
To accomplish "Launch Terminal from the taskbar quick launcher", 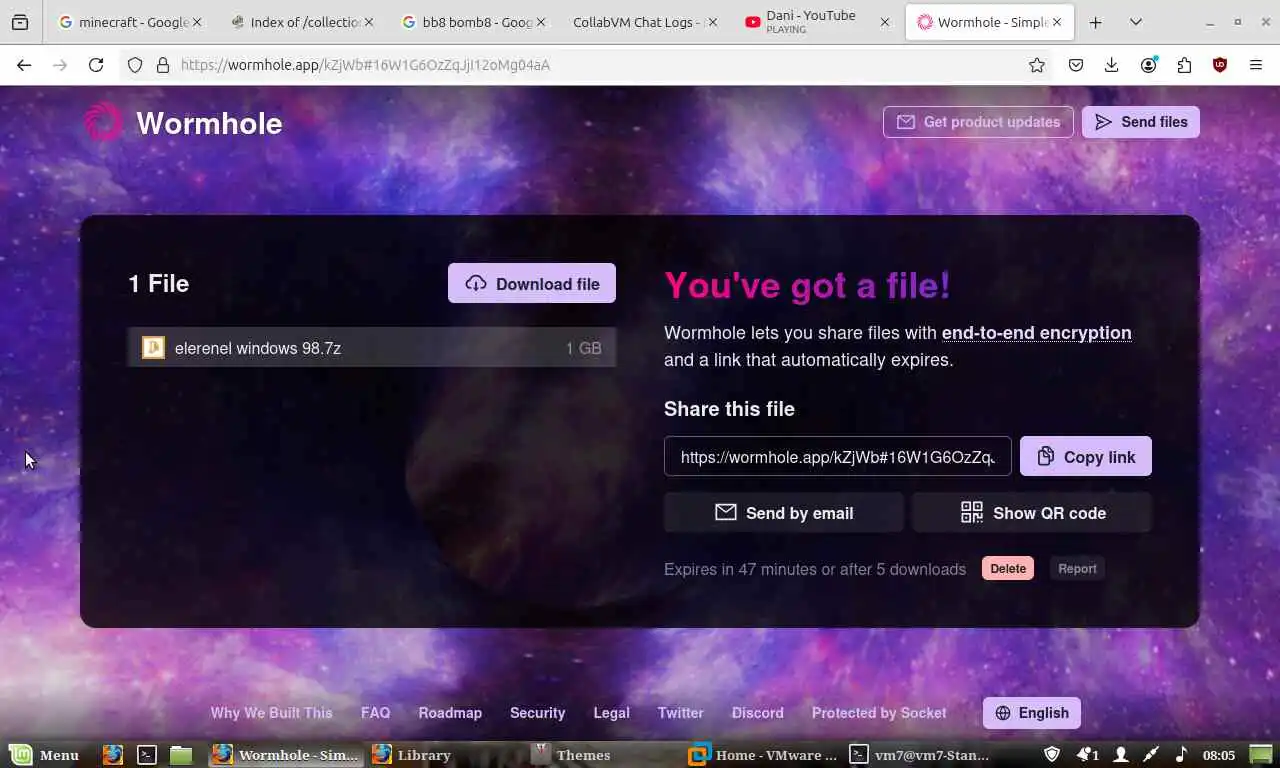I will pos(147,755).
